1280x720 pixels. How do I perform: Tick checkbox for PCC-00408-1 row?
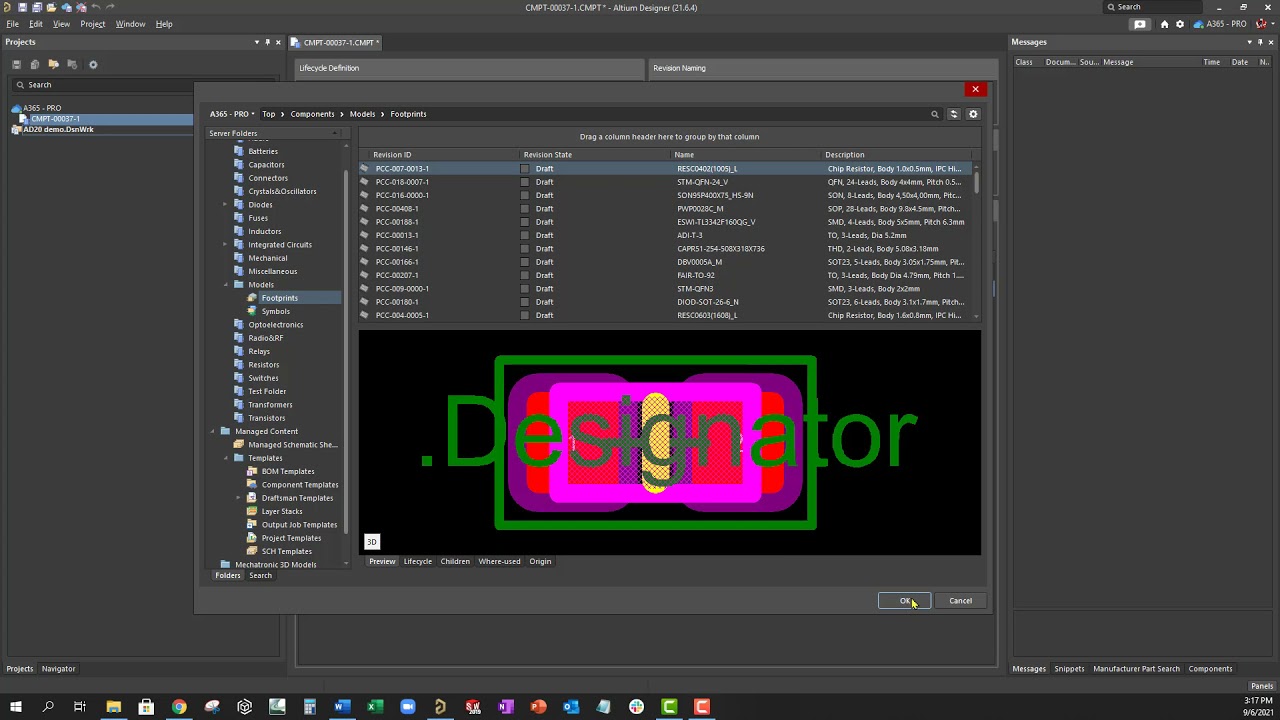(525, 209)
